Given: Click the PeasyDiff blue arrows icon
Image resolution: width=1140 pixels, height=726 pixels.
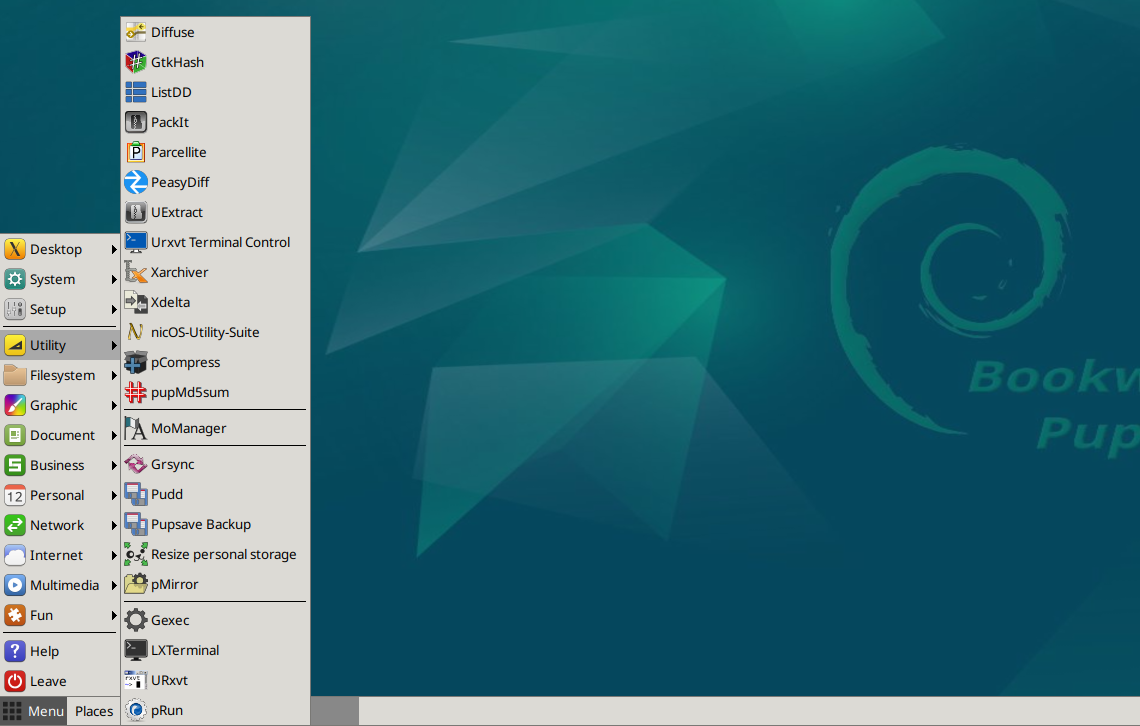Looking at the screenshot, I should (136, 182).
